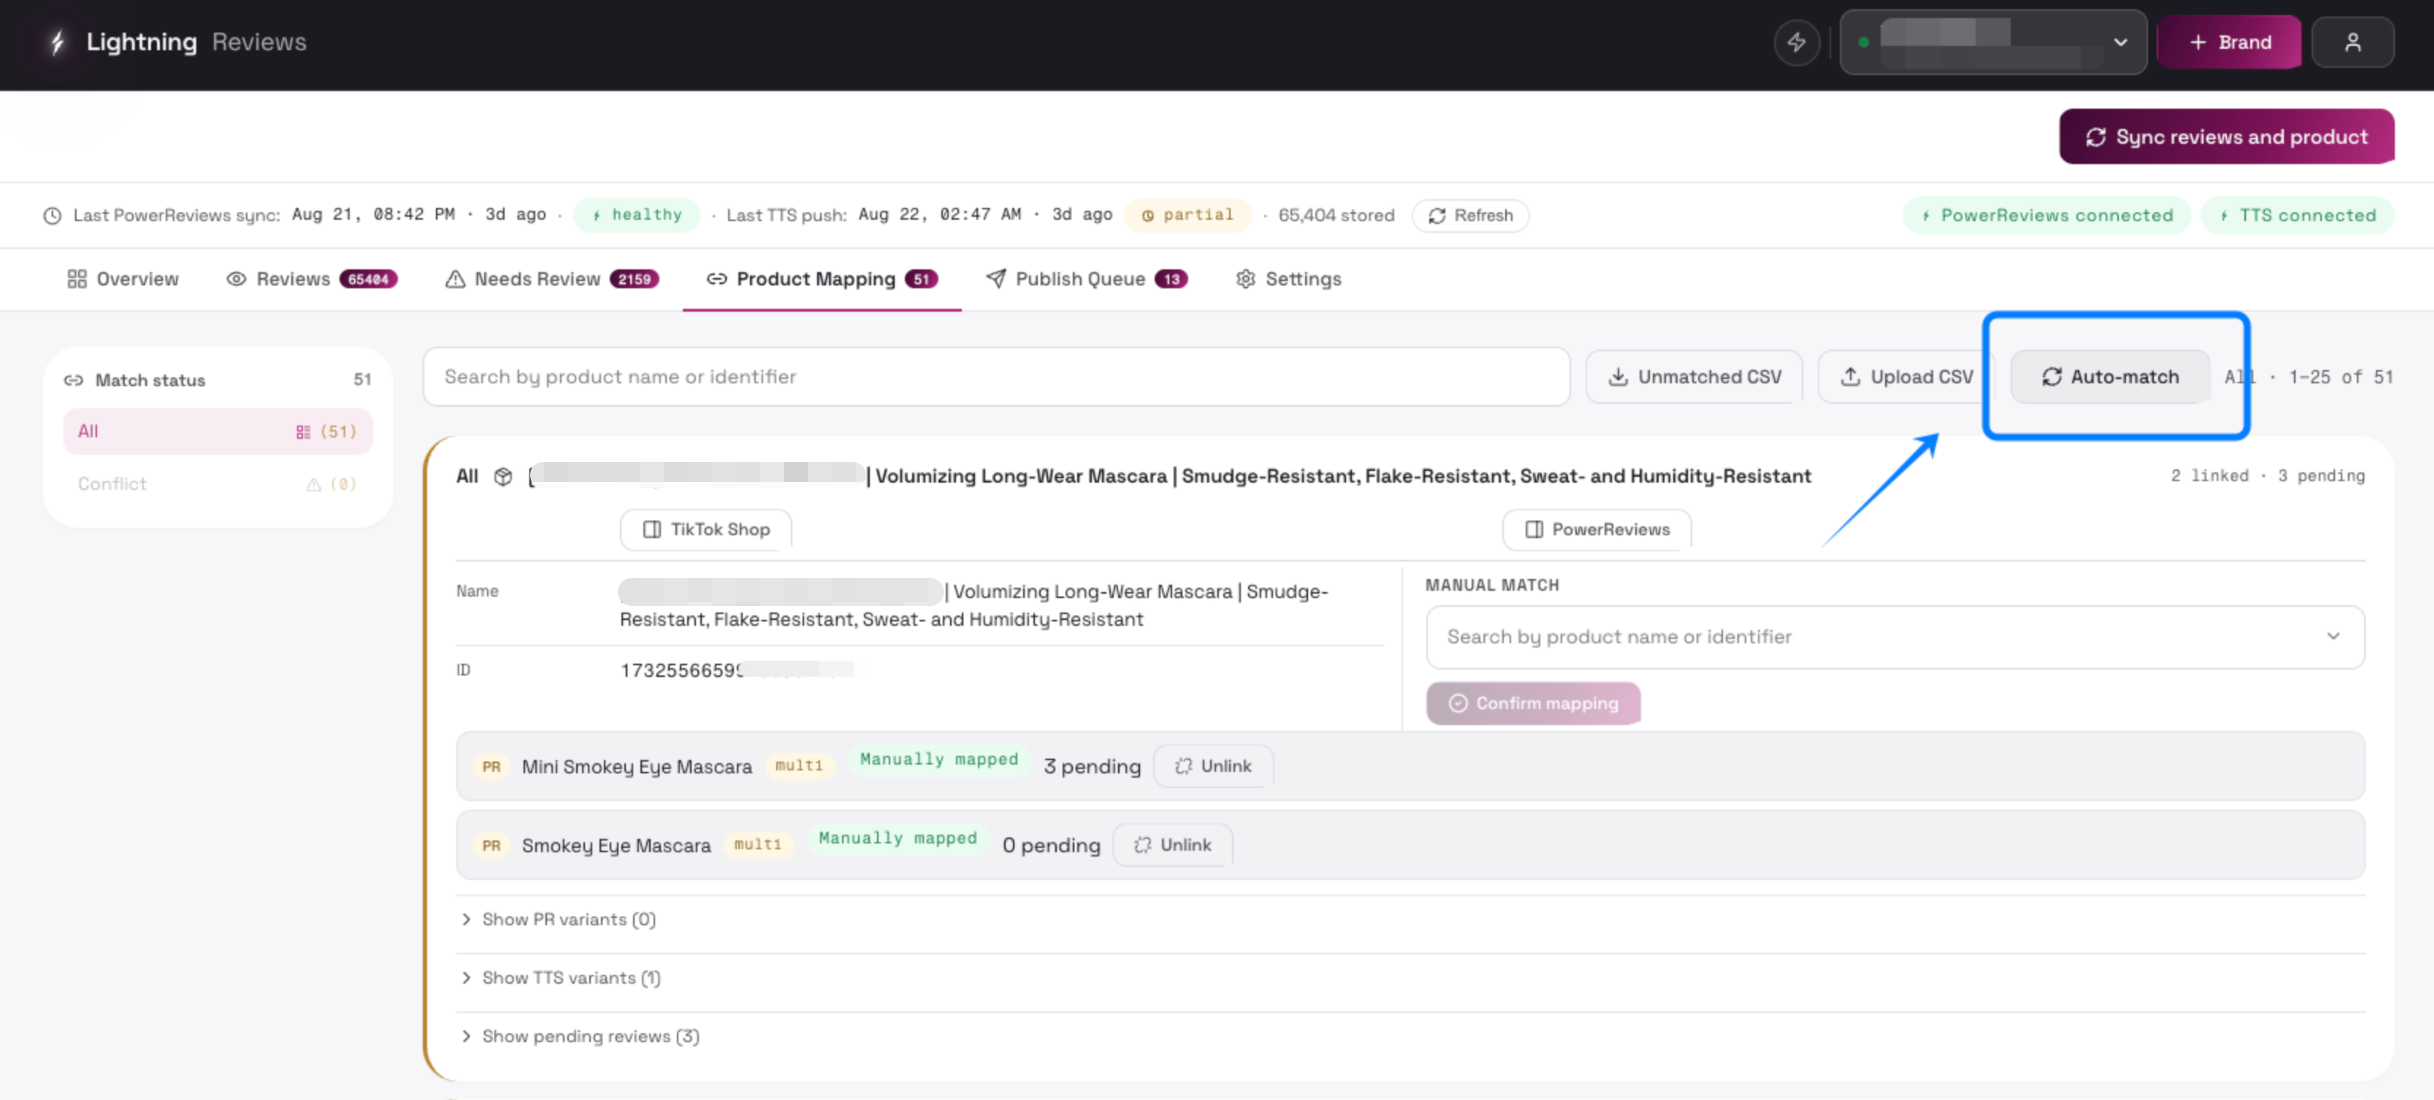Screen dimensions: 2434x1100
Task: Click the lightning bolt icon in top bar
Action: (1797, 43)
